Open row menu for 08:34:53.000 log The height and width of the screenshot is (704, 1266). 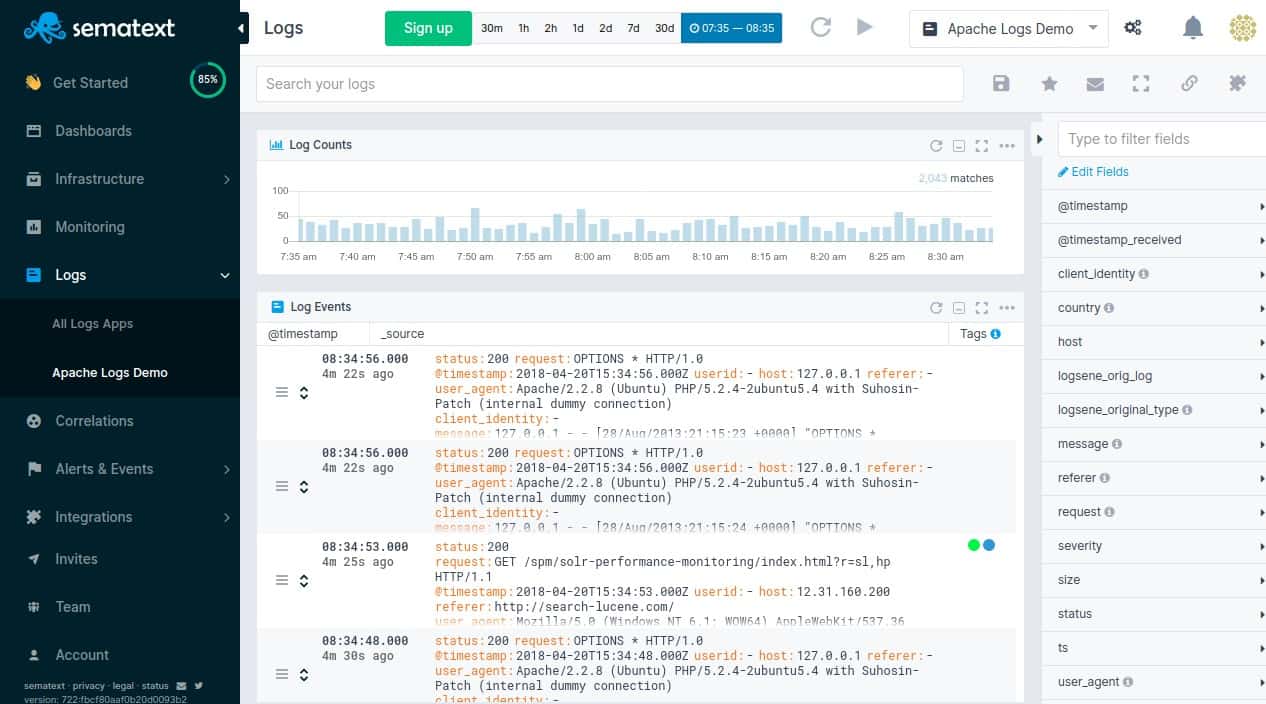click(282, 580)
